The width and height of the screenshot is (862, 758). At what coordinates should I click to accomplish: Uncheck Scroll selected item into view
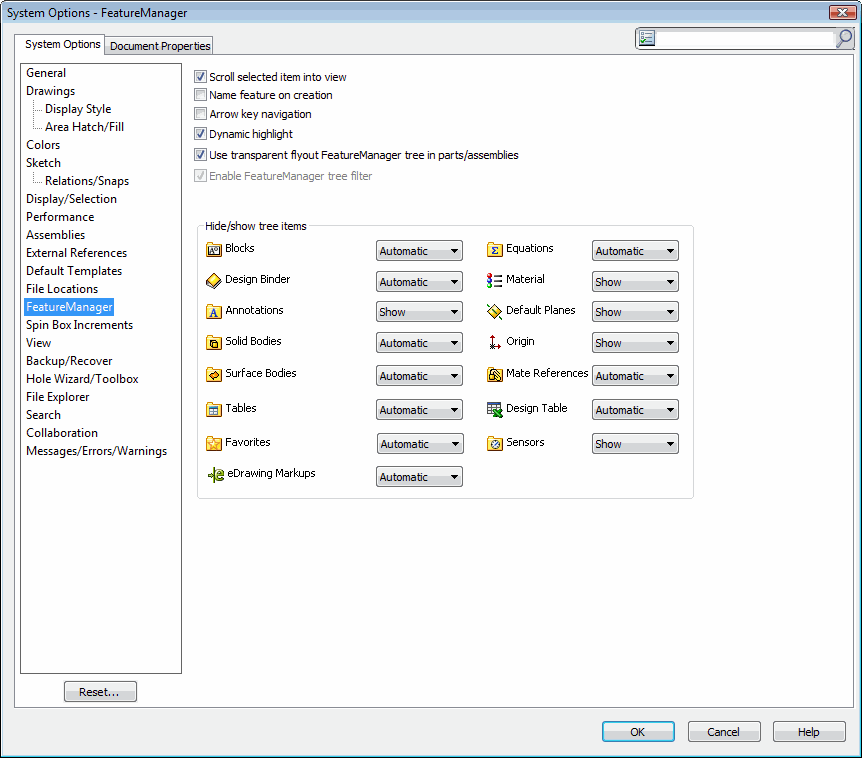pyautogui.click(x=200, y=76)
